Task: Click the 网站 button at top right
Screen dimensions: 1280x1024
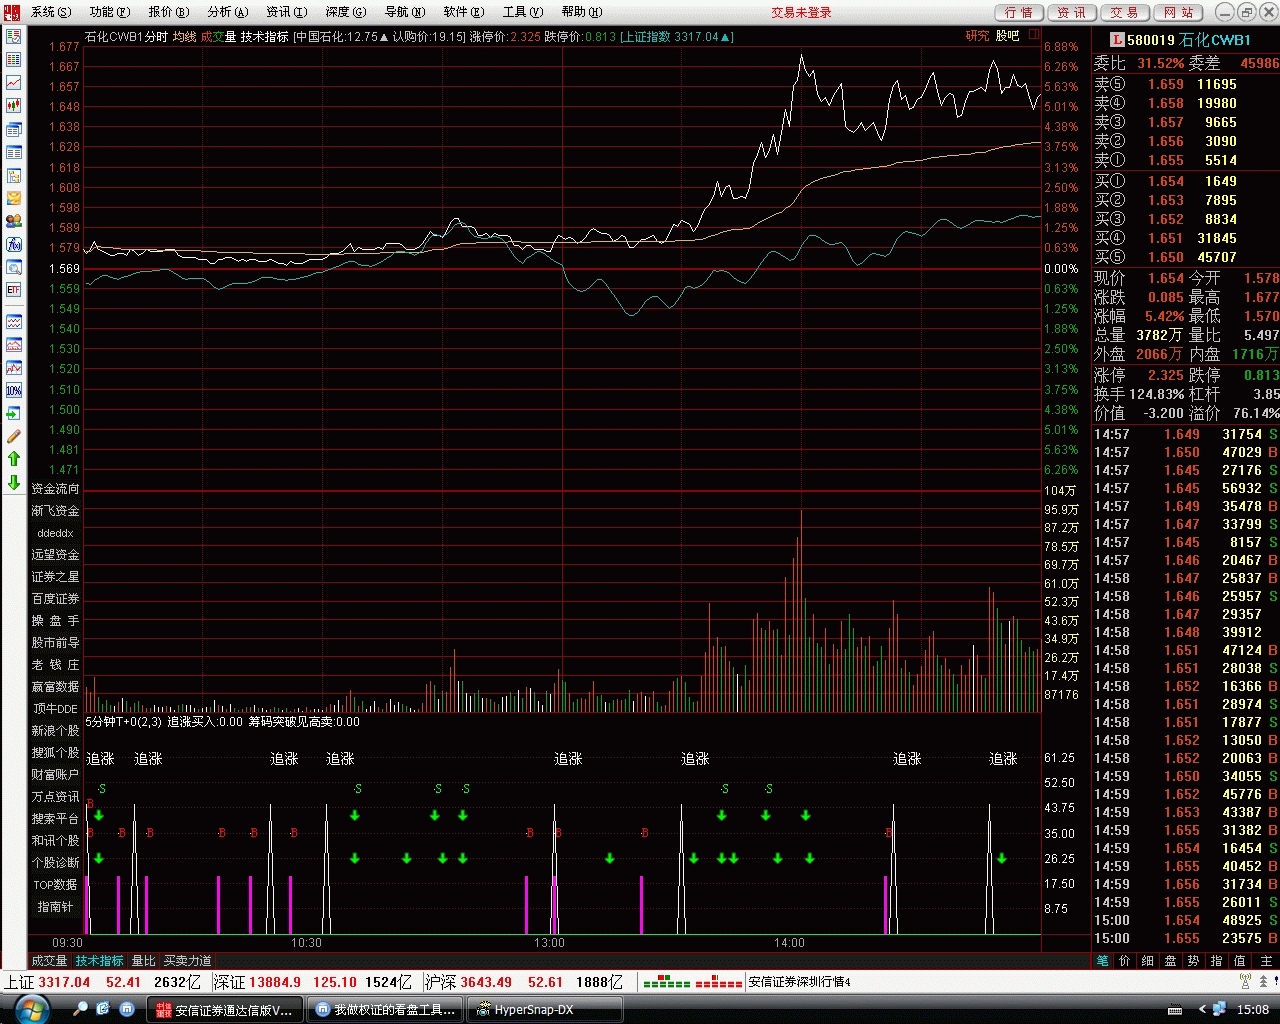Action: tap(1179, 12)
